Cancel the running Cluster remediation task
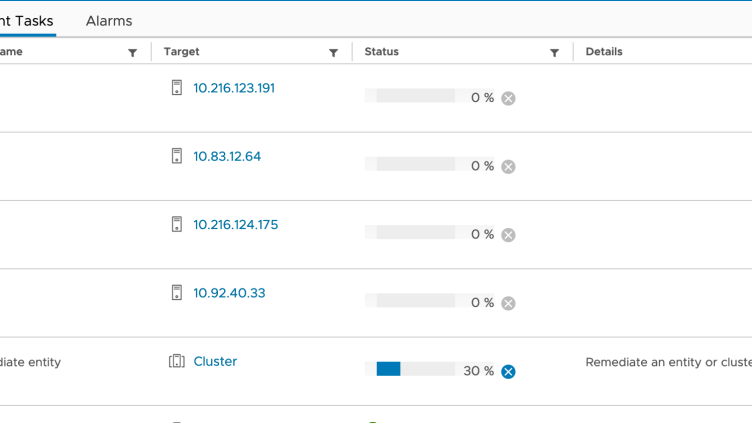 [508, 372]
